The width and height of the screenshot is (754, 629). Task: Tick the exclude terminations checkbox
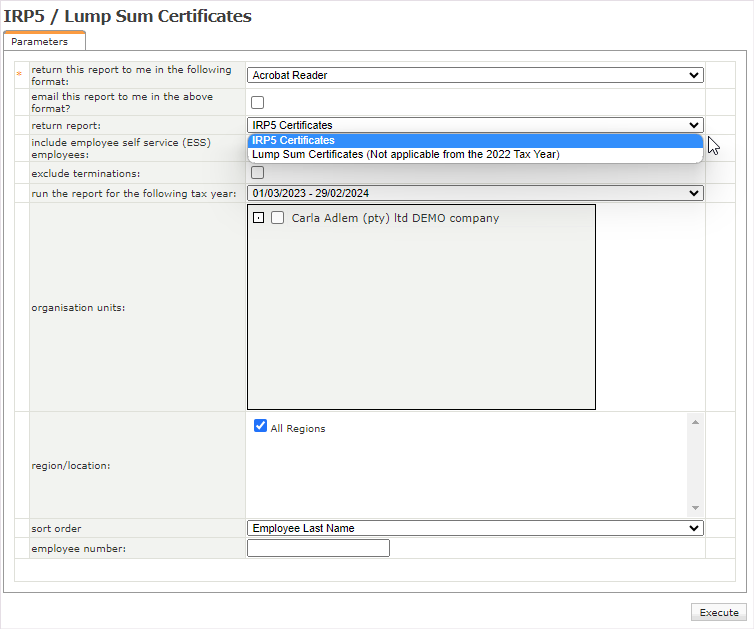click(x=258, y=173)
